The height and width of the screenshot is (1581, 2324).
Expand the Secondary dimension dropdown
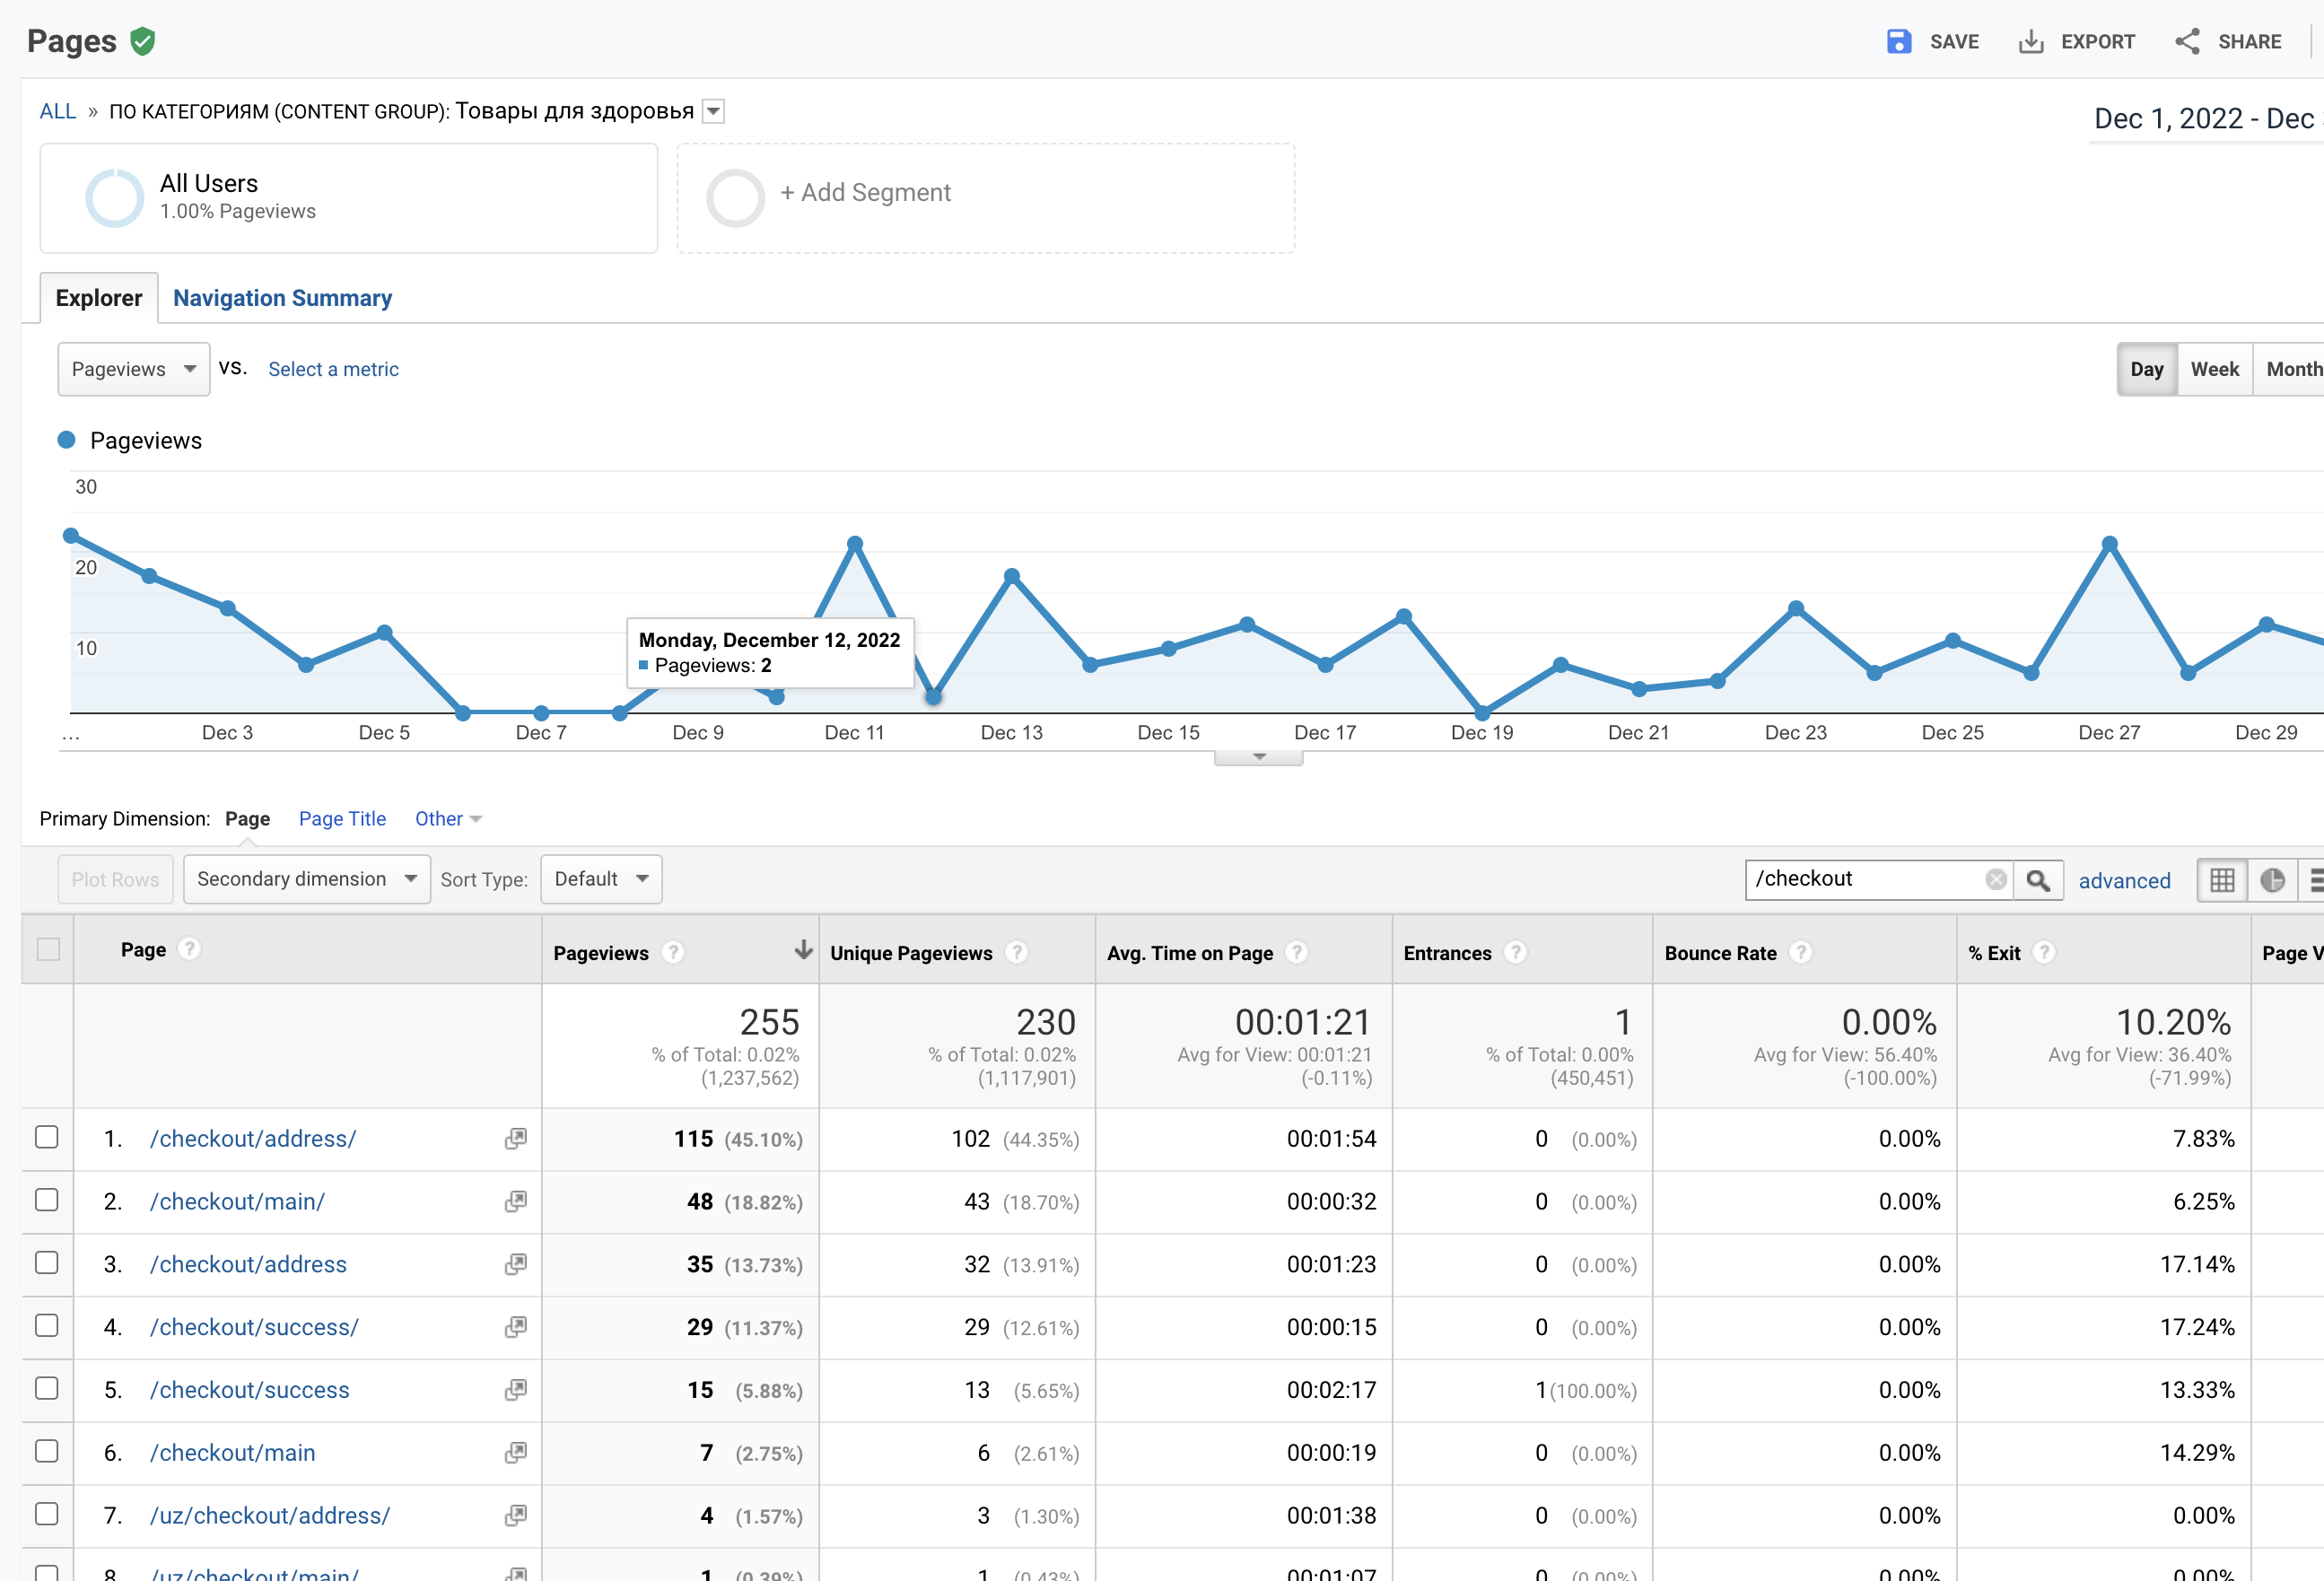tap(306, 879)
